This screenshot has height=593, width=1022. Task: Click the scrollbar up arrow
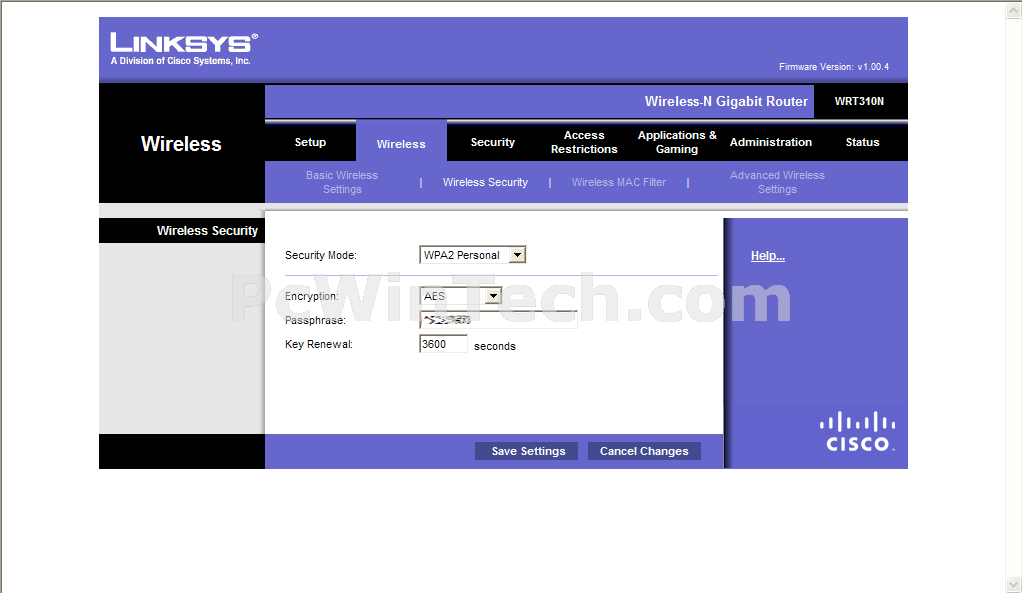point(1014,10)
